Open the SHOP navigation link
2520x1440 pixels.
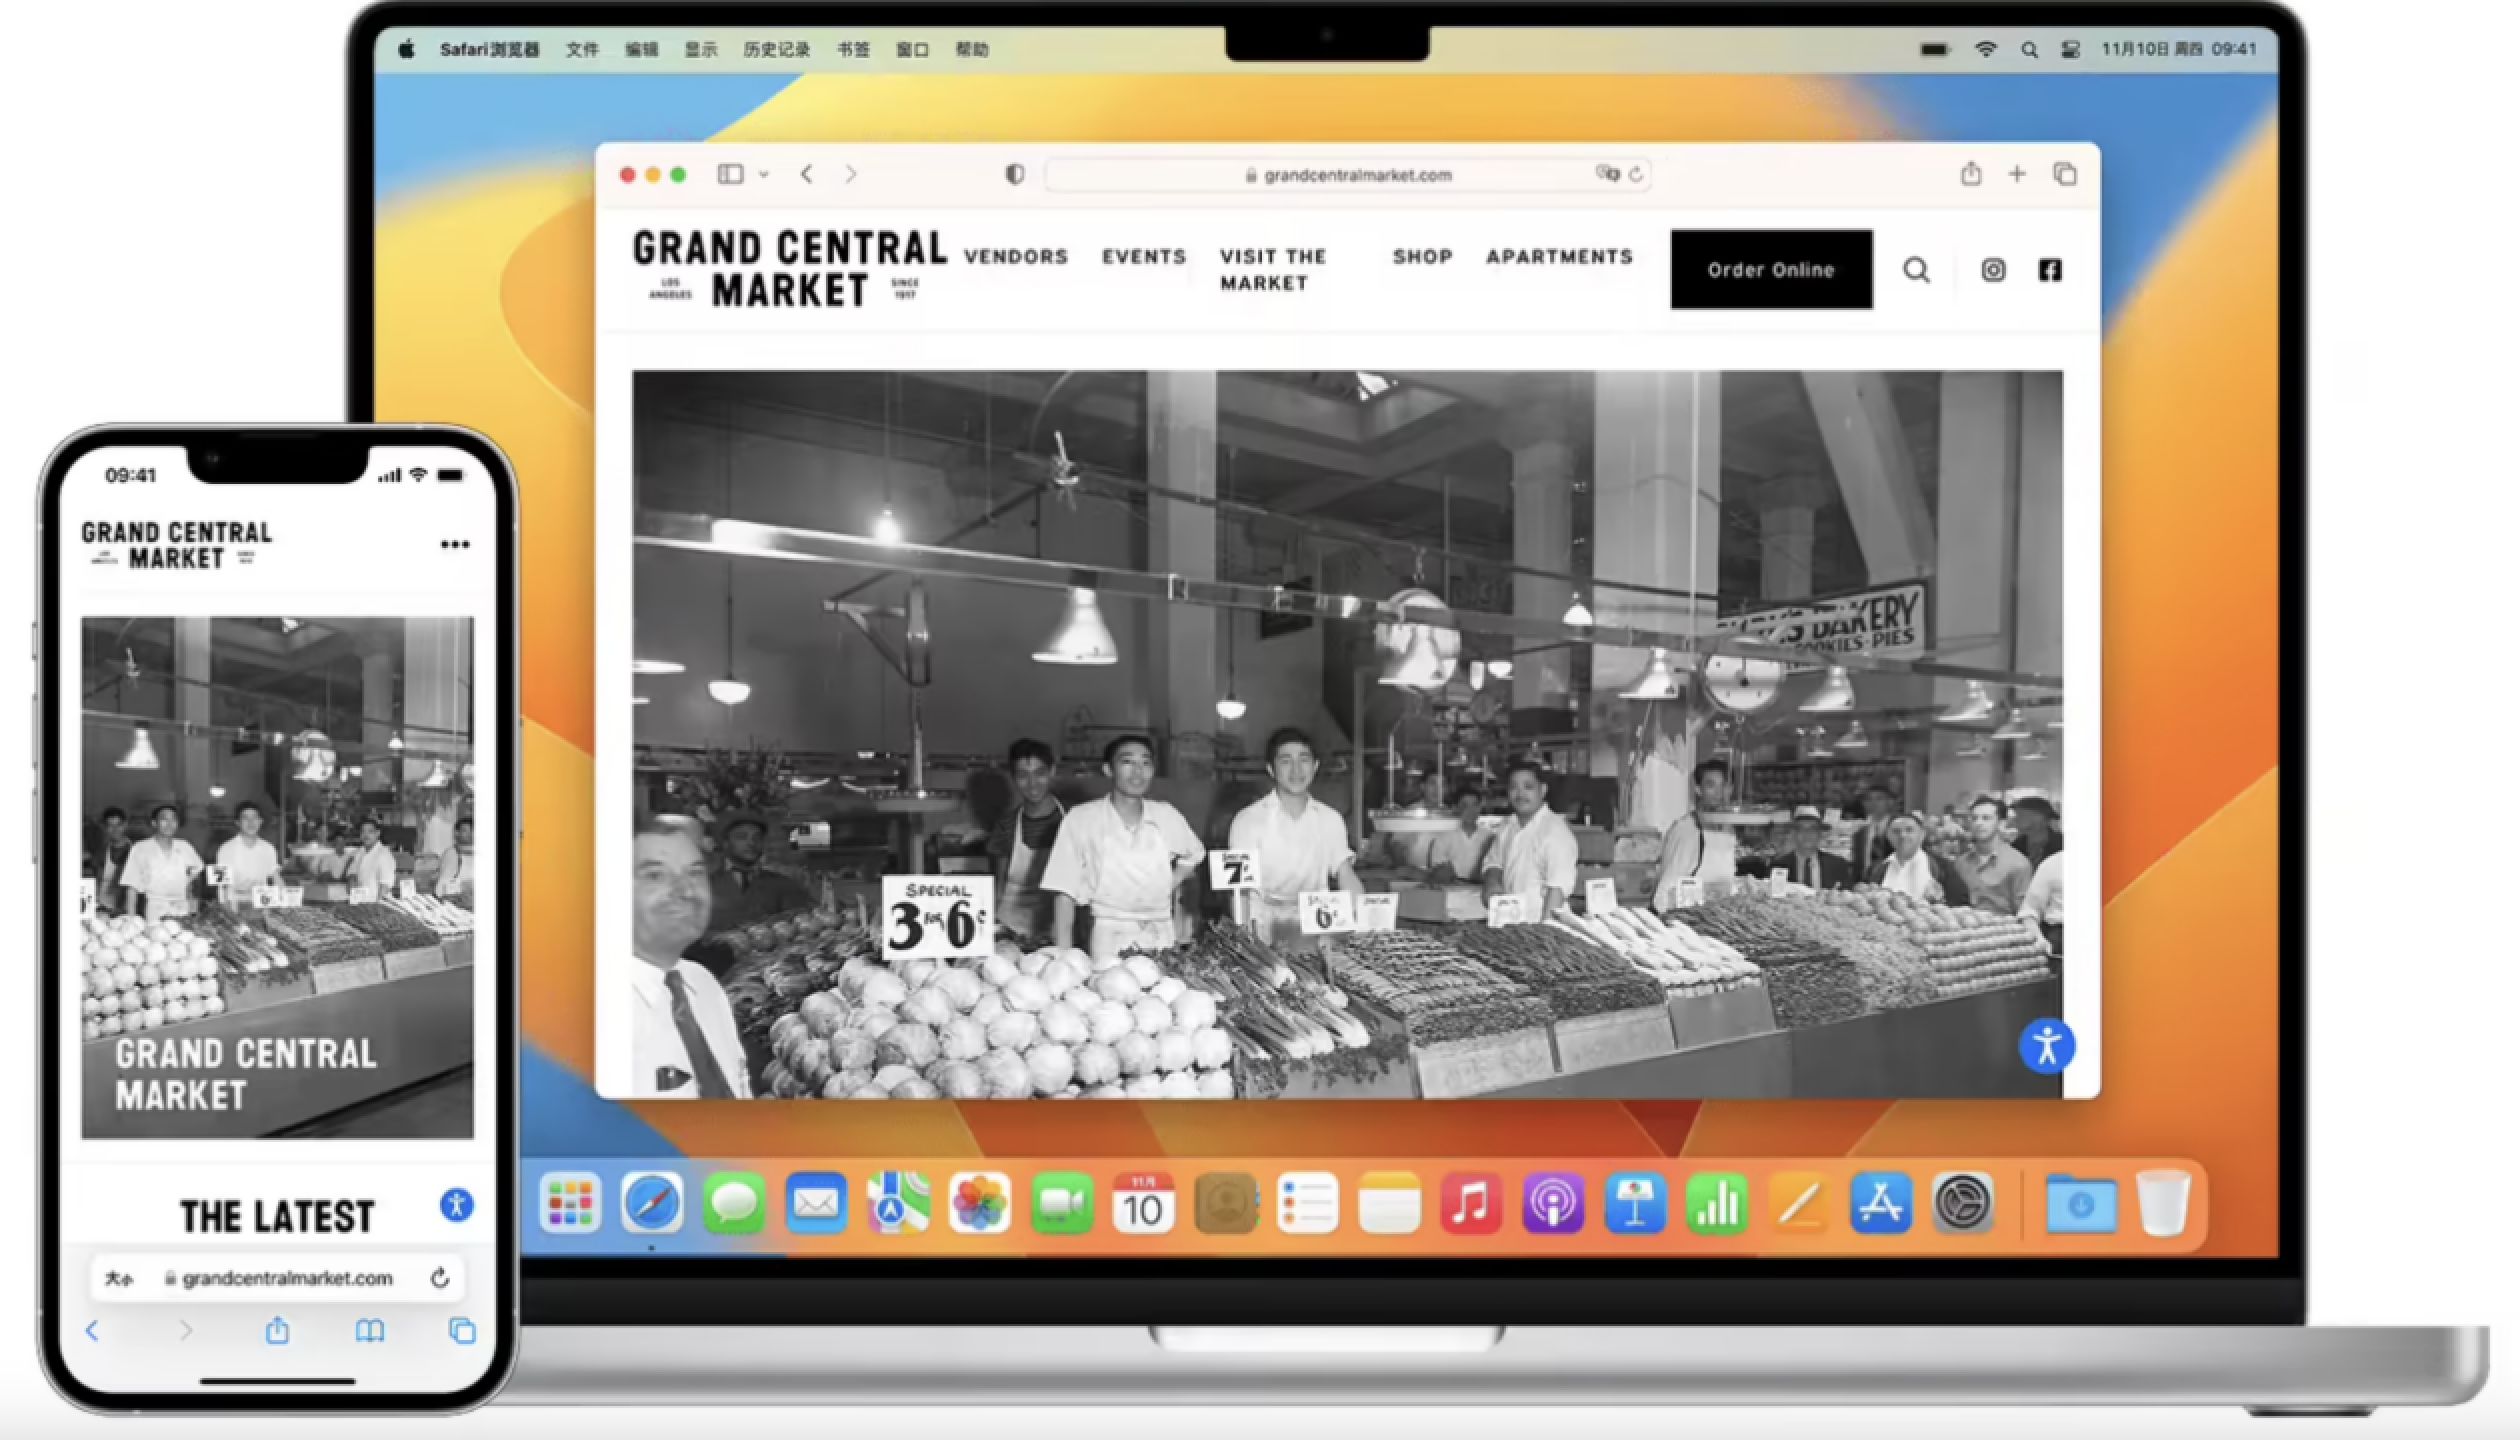click(1423, 257)
